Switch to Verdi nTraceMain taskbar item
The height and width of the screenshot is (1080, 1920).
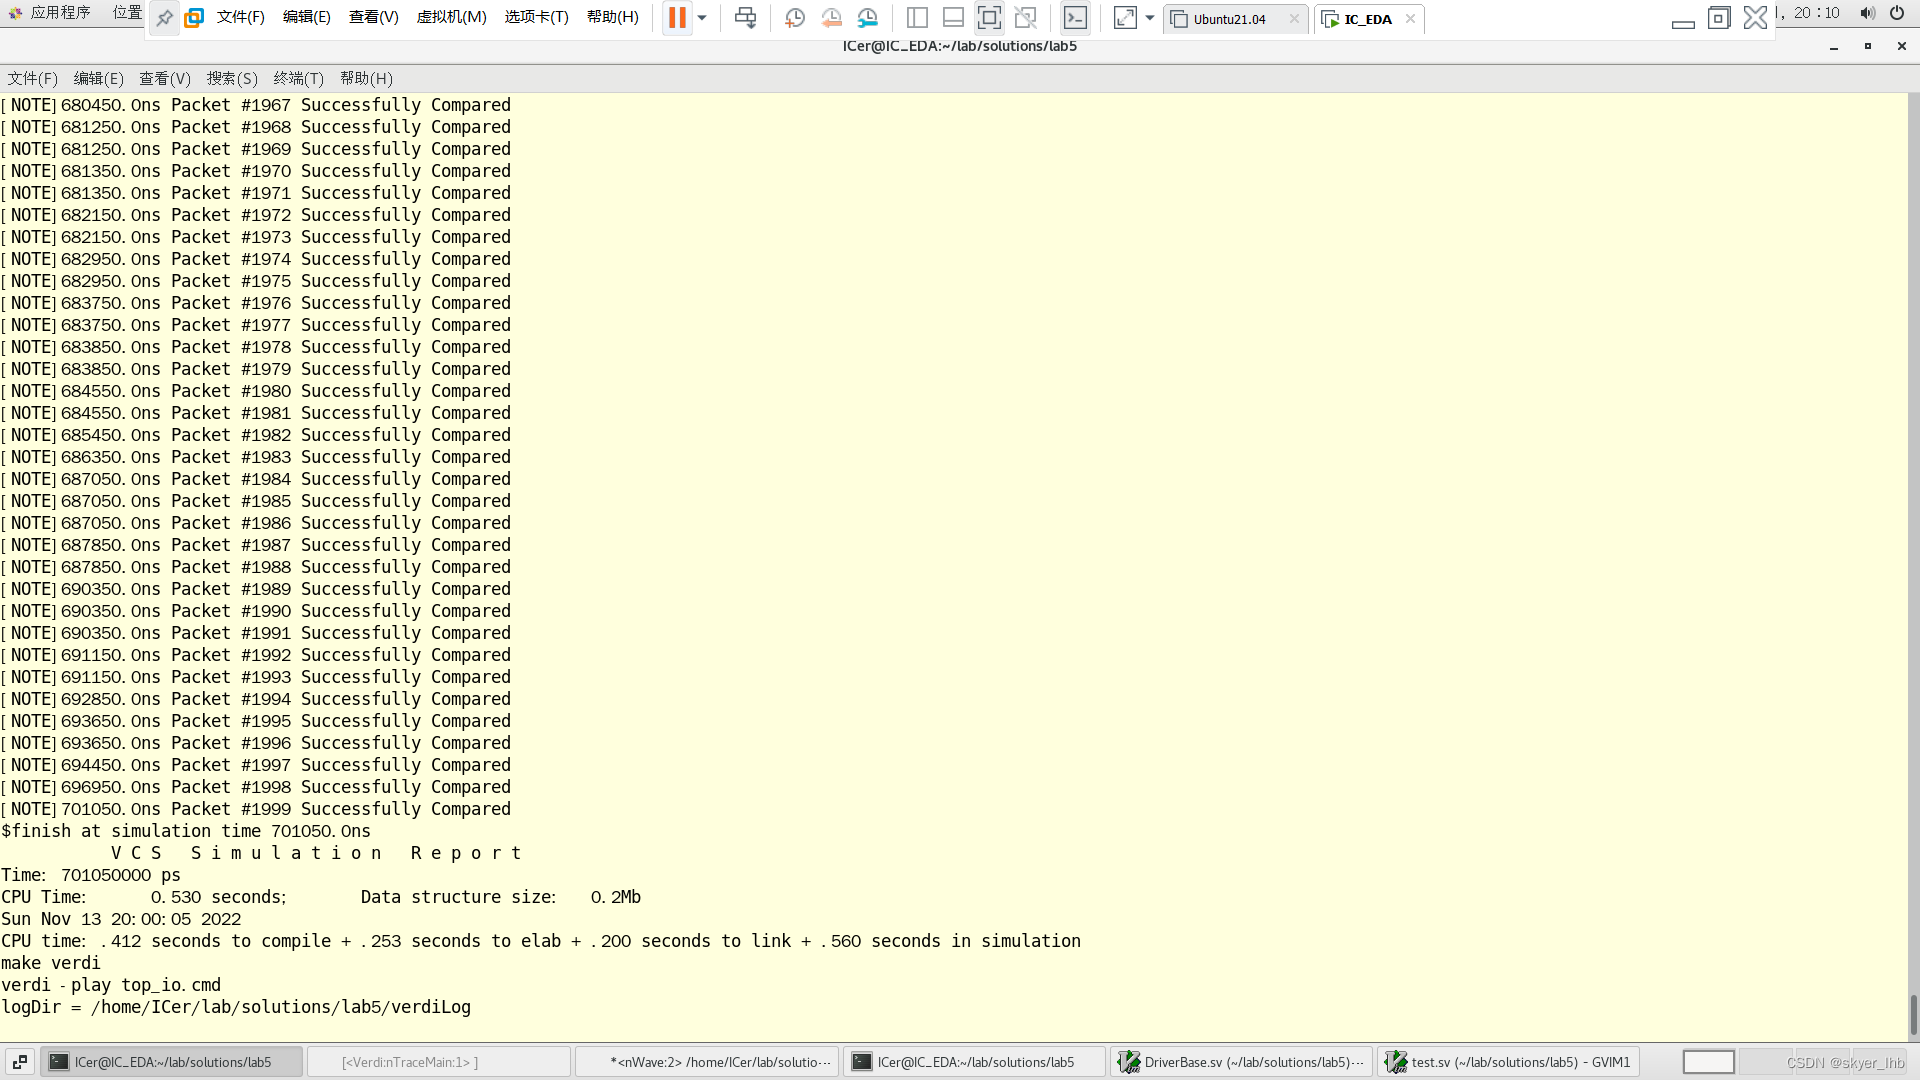click(439, 1062)
